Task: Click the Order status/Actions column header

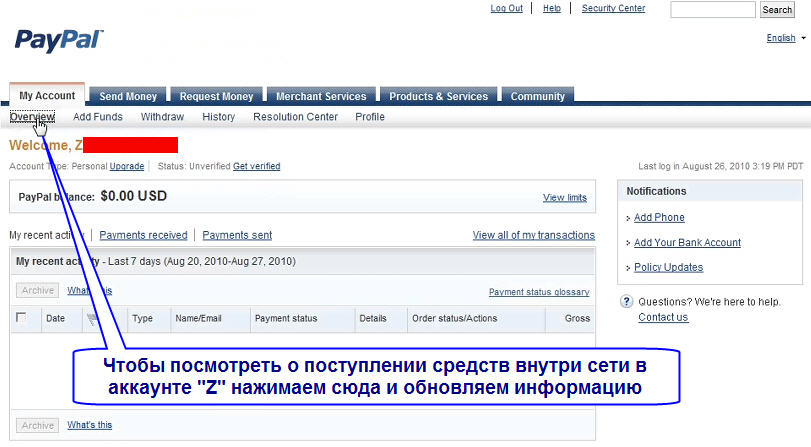Action: 455,319
